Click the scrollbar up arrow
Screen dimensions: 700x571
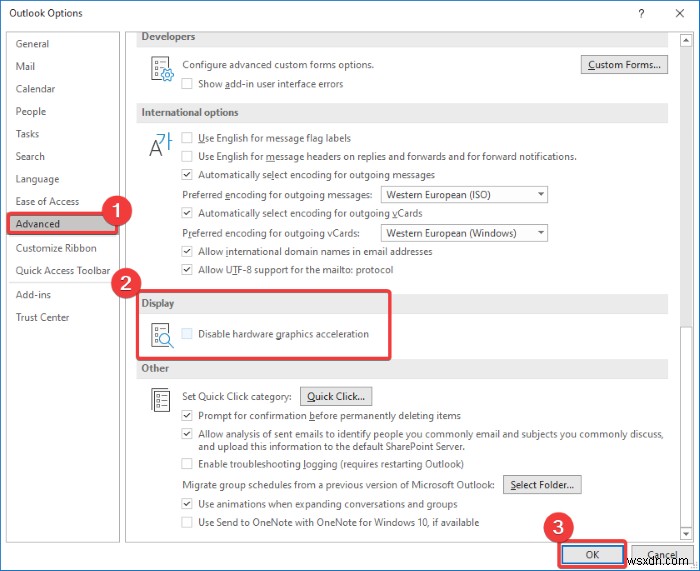point(686,41)
